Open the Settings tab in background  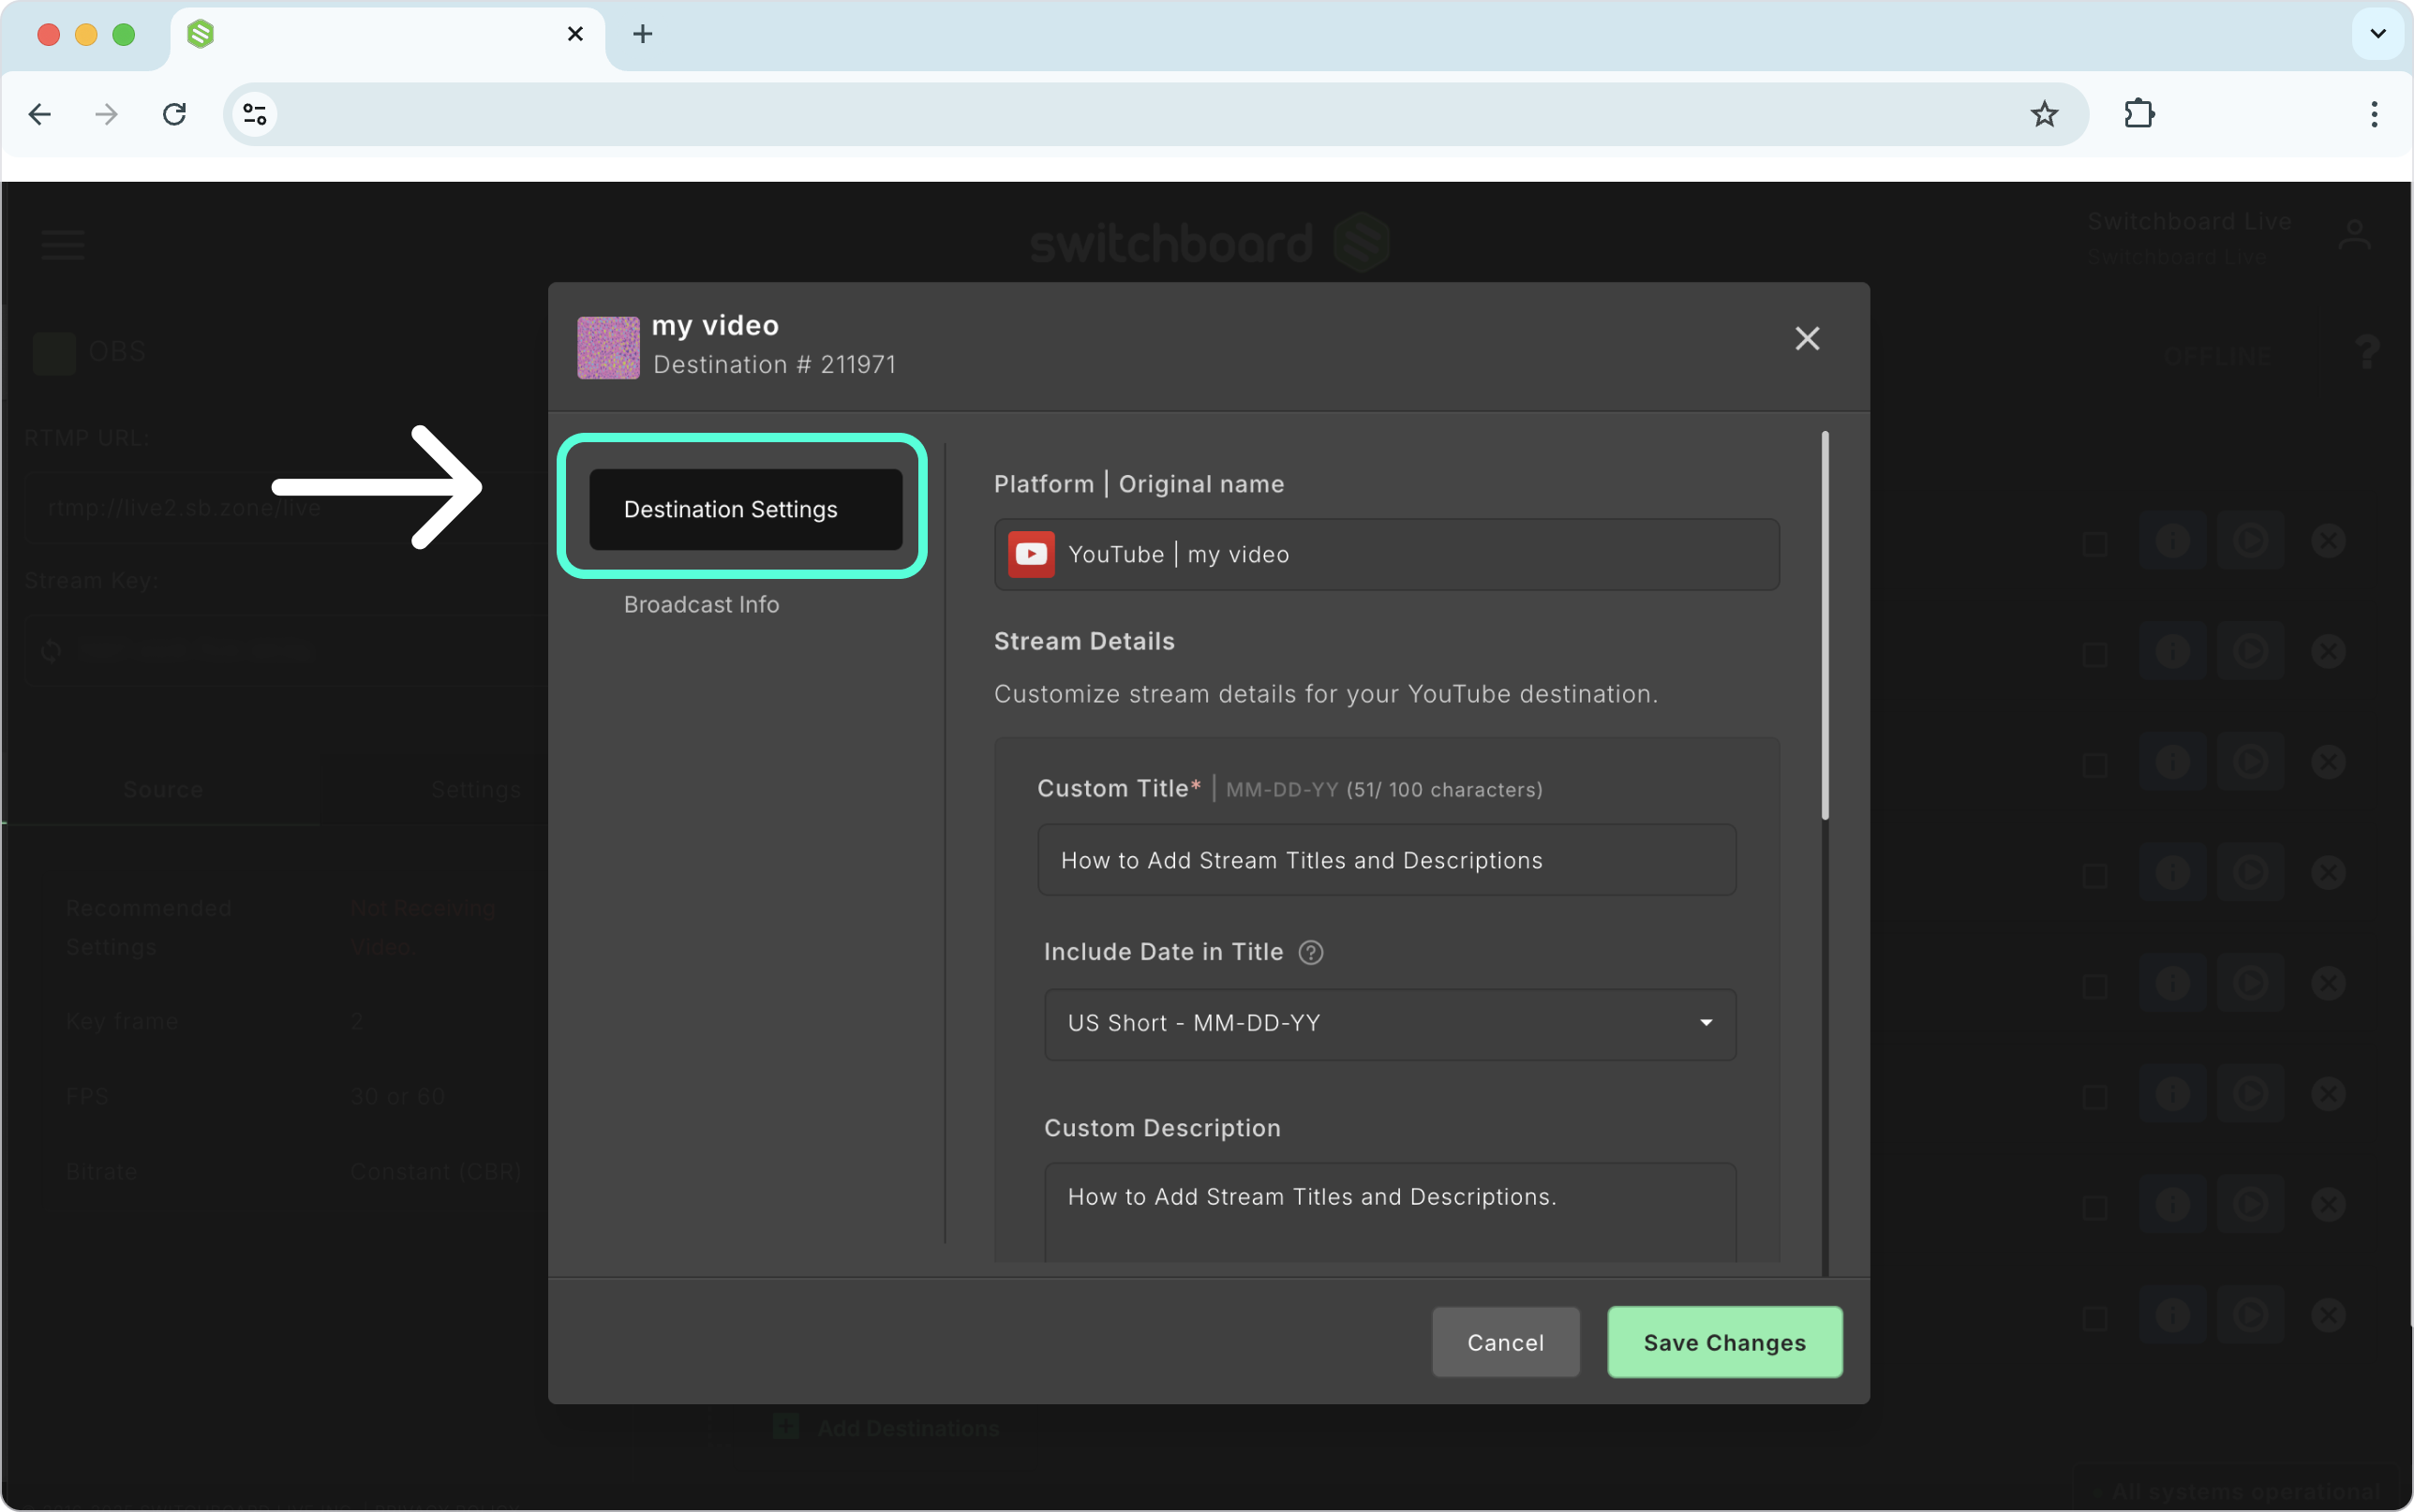click(x=476, y=790)
